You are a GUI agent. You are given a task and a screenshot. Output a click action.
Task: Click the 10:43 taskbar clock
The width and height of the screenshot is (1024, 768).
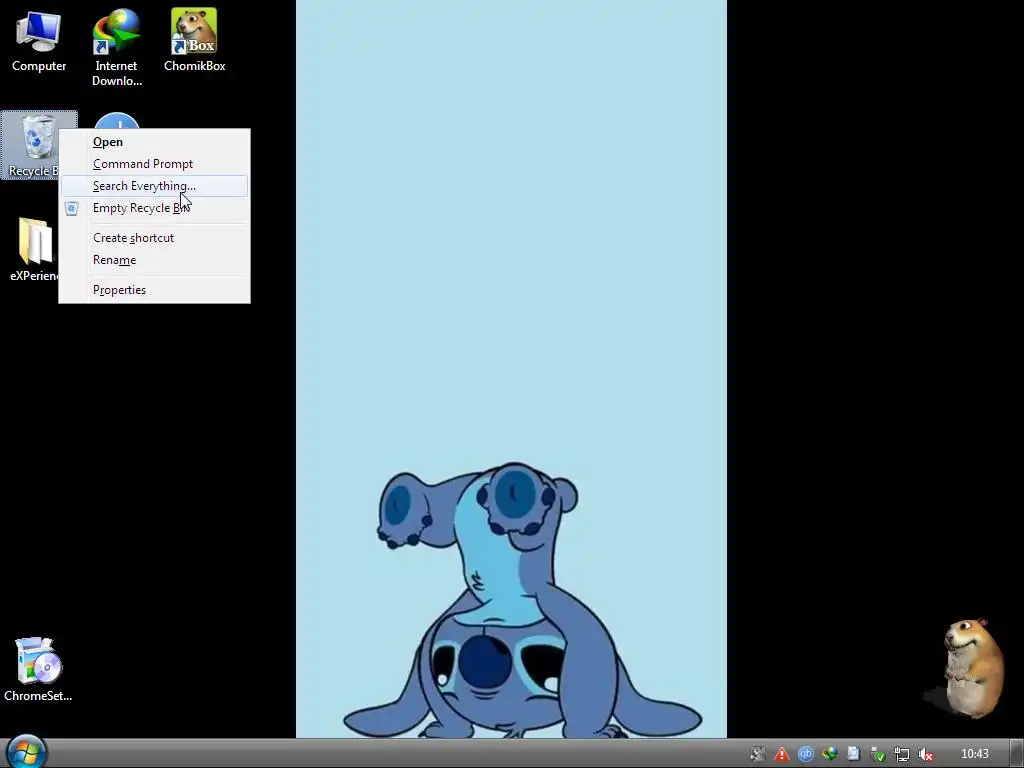click(974, 754)
